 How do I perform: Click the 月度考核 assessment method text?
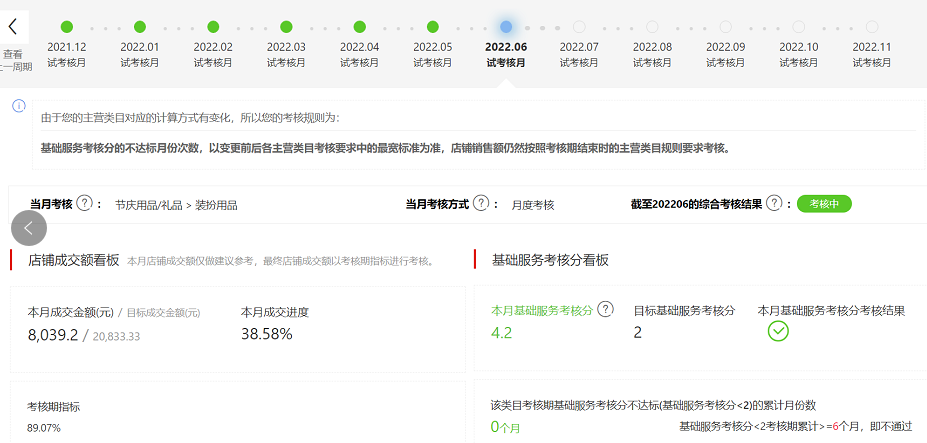click(x=533, y=205)
